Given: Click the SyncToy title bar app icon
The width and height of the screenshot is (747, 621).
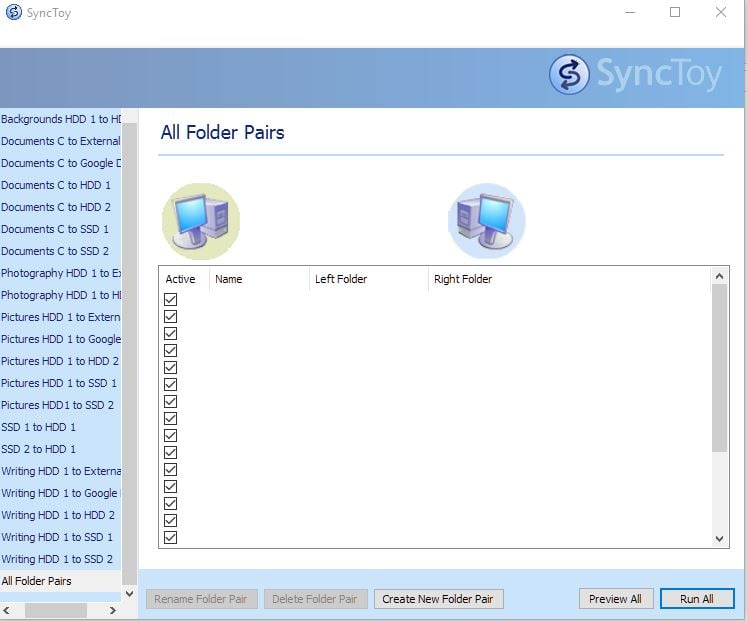Looking at the screenshot, I should [x=14, y=13].
